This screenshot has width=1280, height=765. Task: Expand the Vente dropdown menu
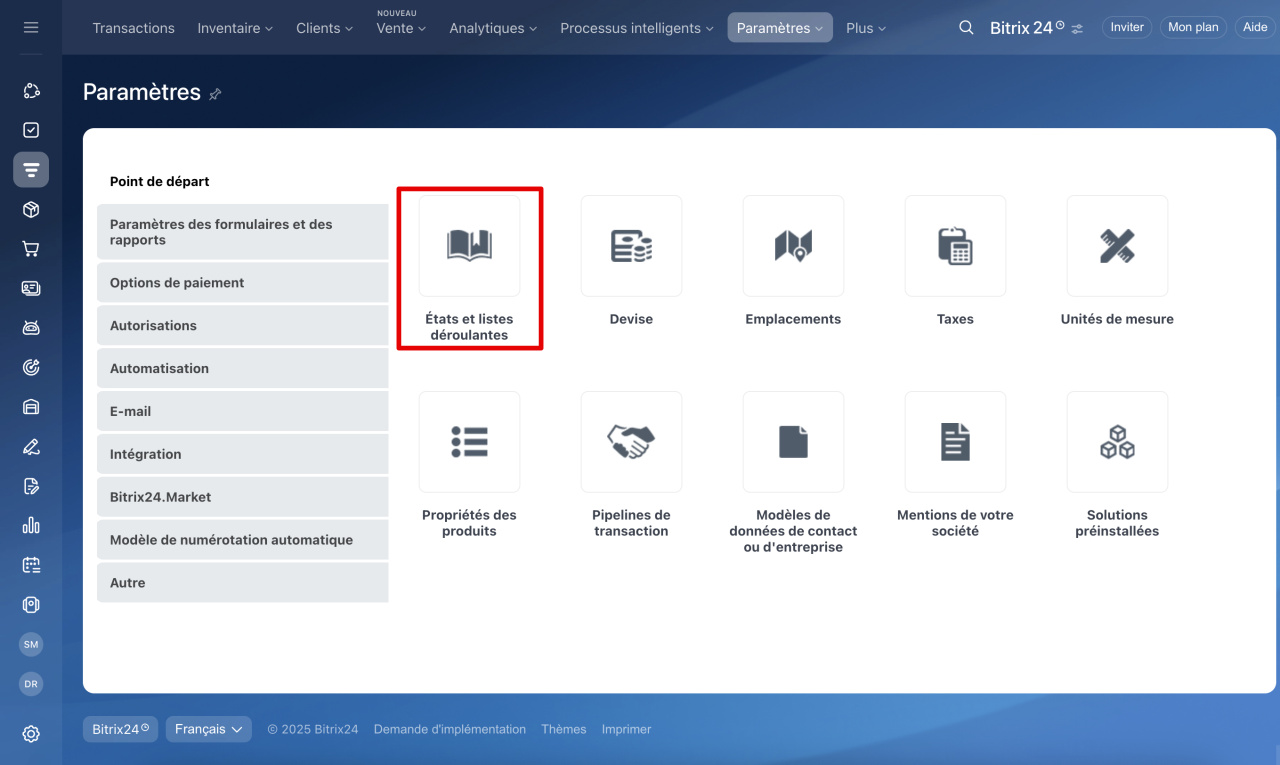401,28
